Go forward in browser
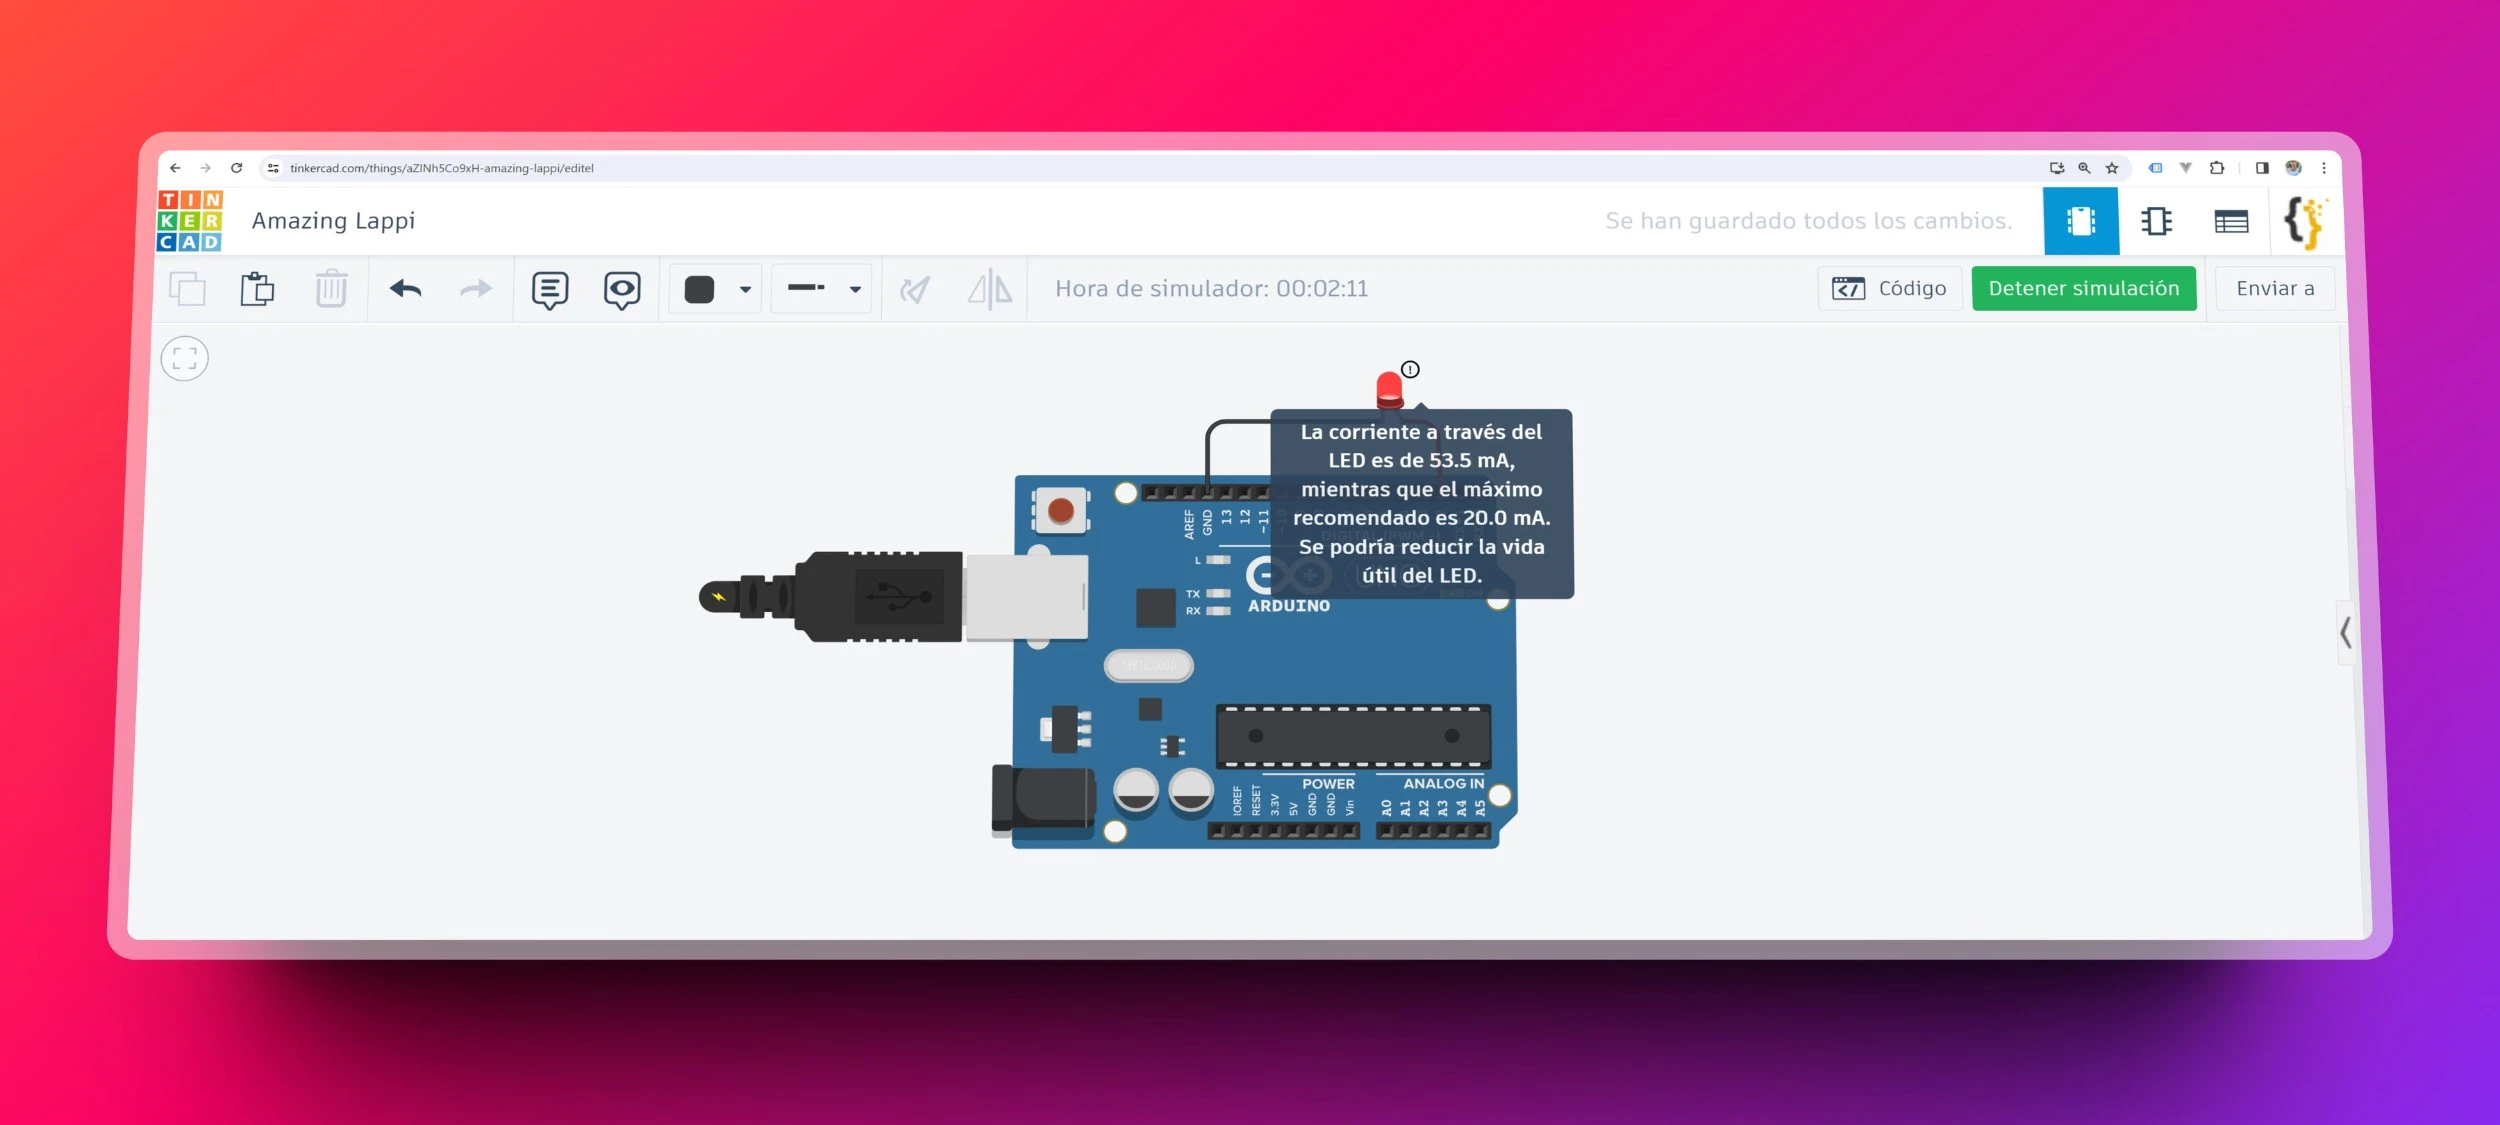 coord(205,168)
